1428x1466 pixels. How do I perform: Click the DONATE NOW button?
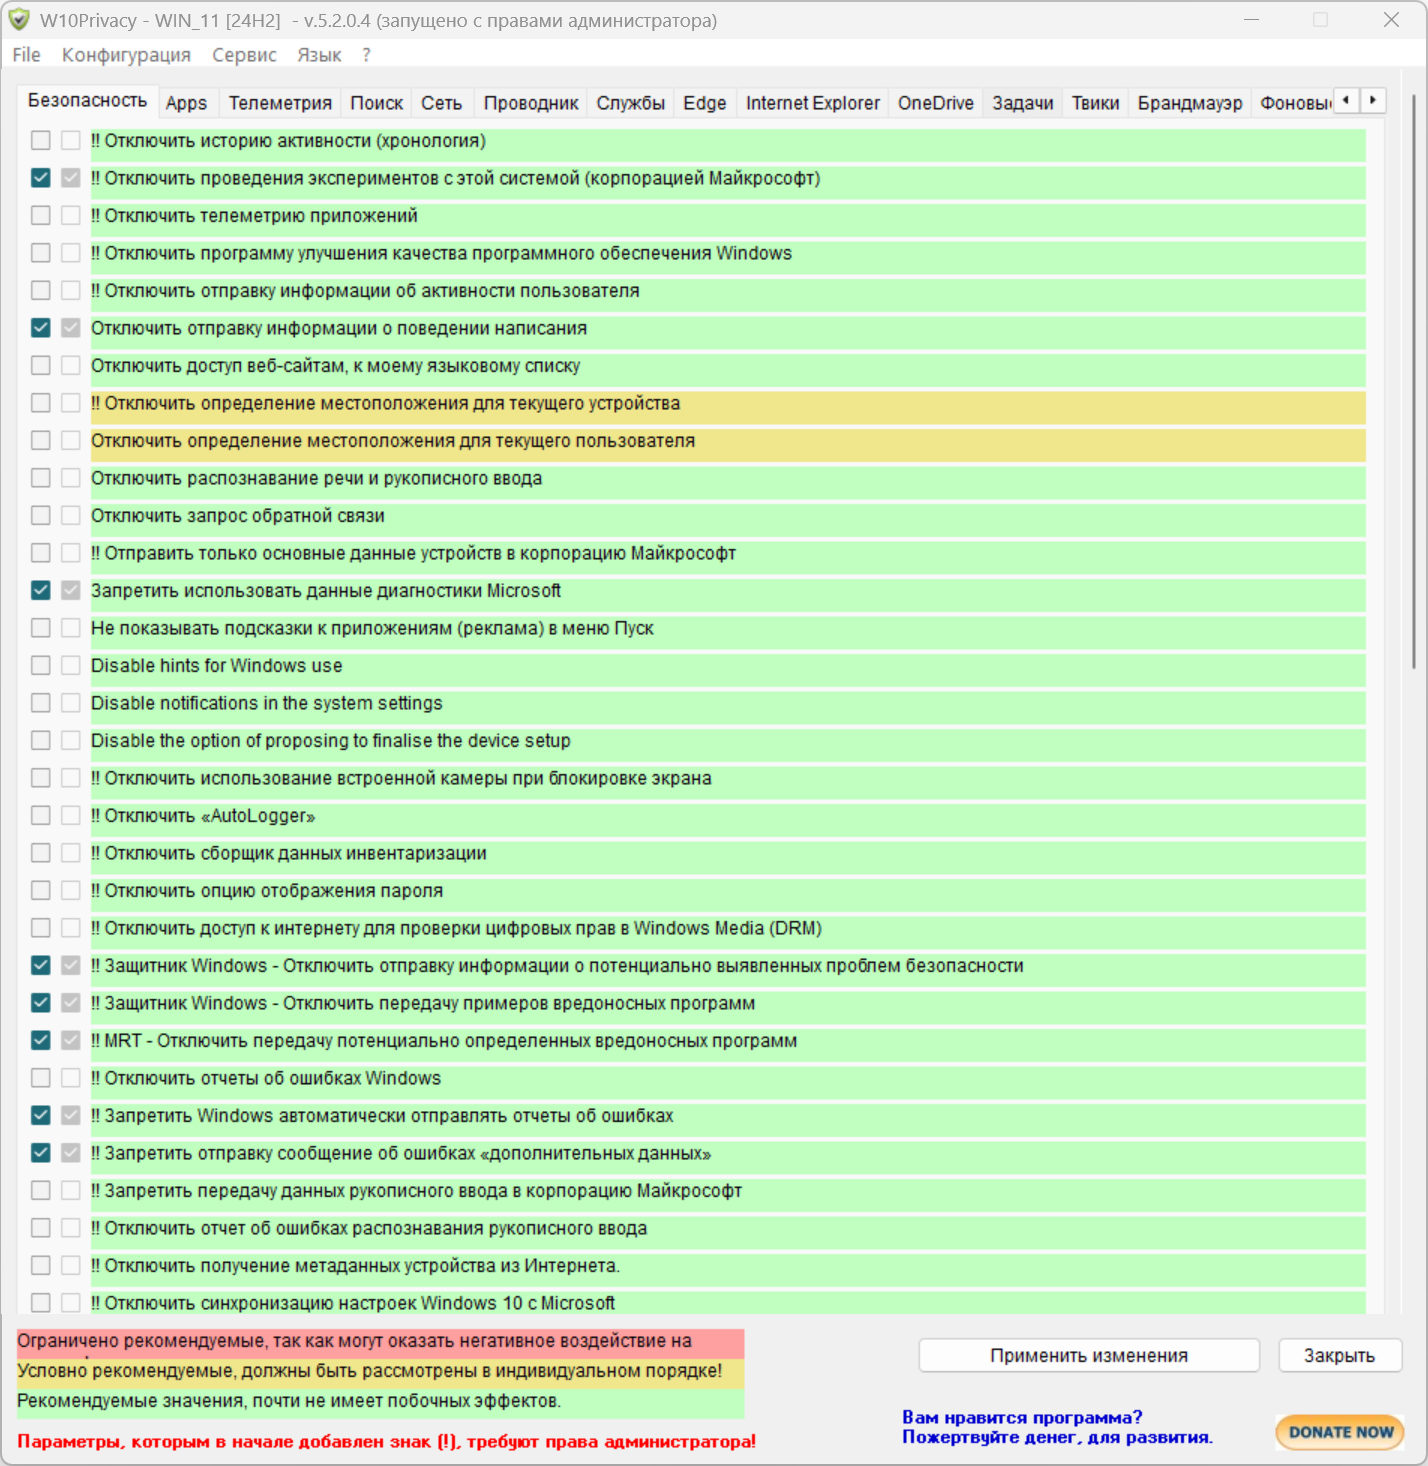click(x=1340, y=1432)
